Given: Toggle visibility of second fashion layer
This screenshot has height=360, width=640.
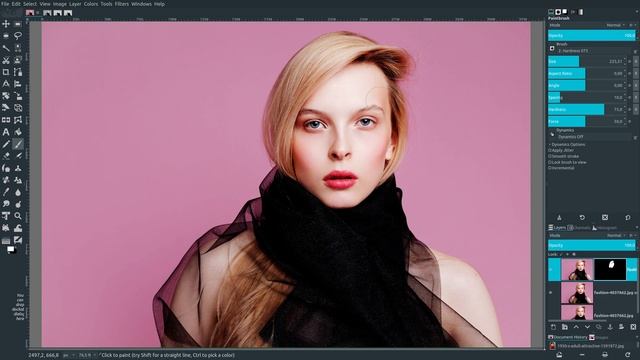Looking at the screenshot, I should [x=551, y=293].
